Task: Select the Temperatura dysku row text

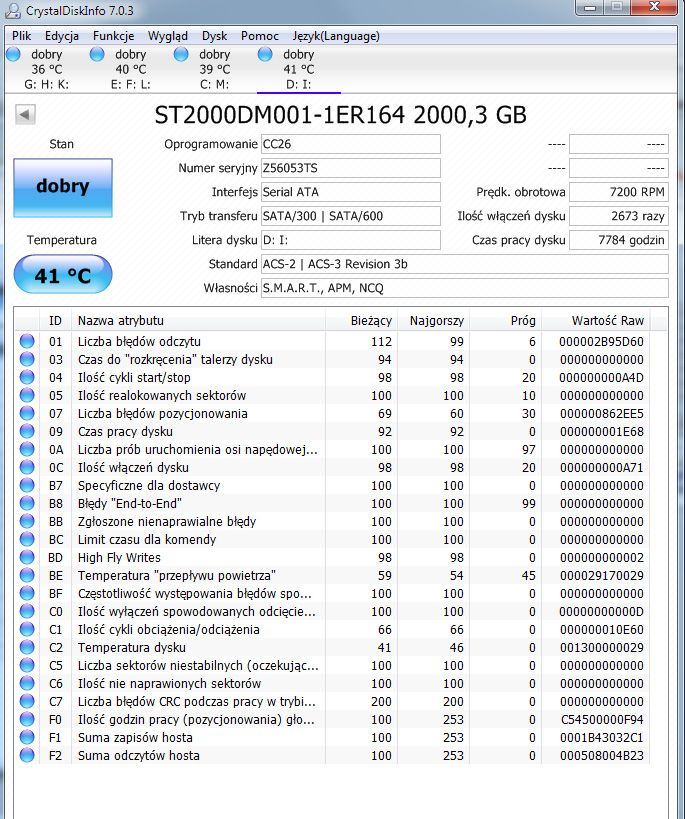Action: 132,648
